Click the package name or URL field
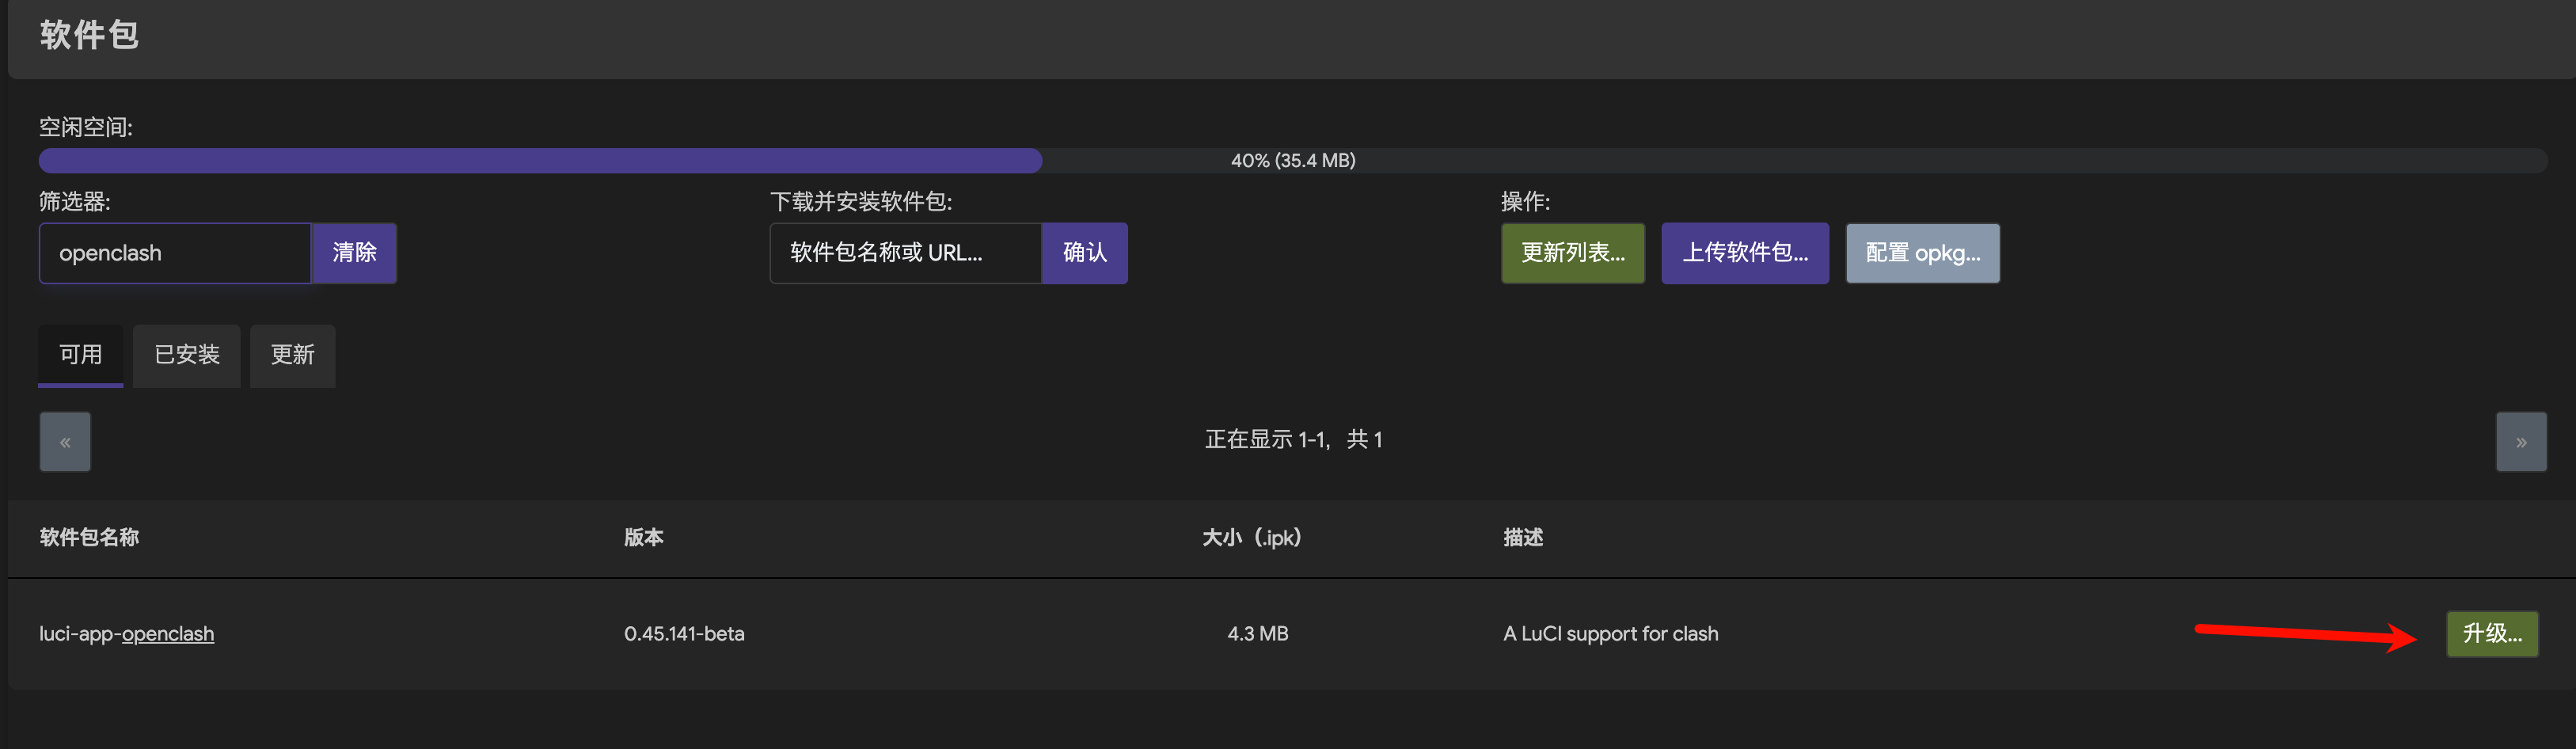The height and width of the screenshot is (749, 2576). pos(905,253)
